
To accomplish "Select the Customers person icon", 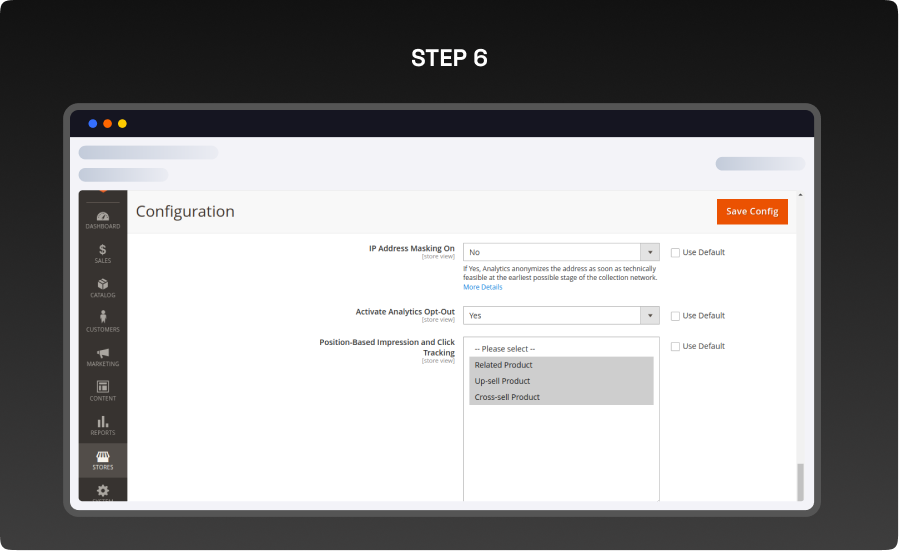I will pos(102,319).
